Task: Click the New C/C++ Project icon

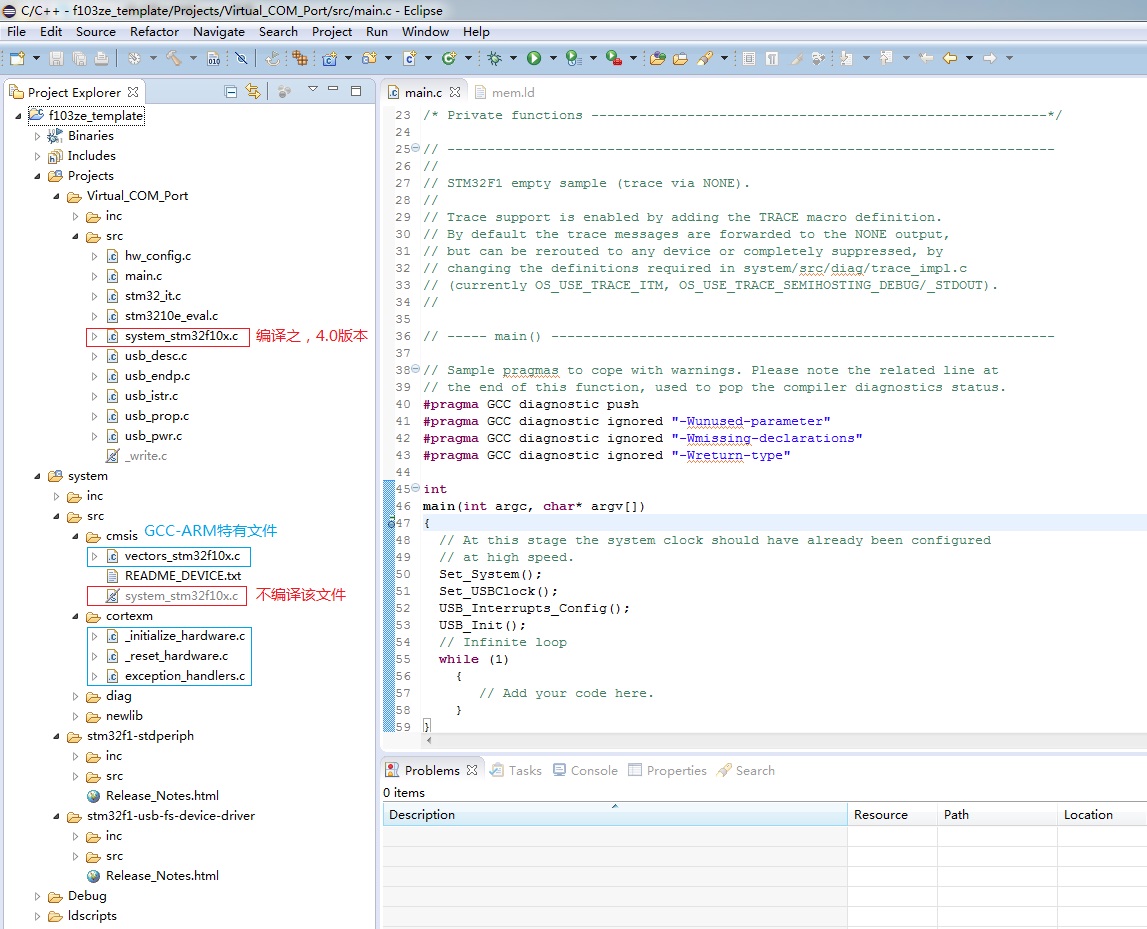Action: pyautogui.click(x=330, y=58)
